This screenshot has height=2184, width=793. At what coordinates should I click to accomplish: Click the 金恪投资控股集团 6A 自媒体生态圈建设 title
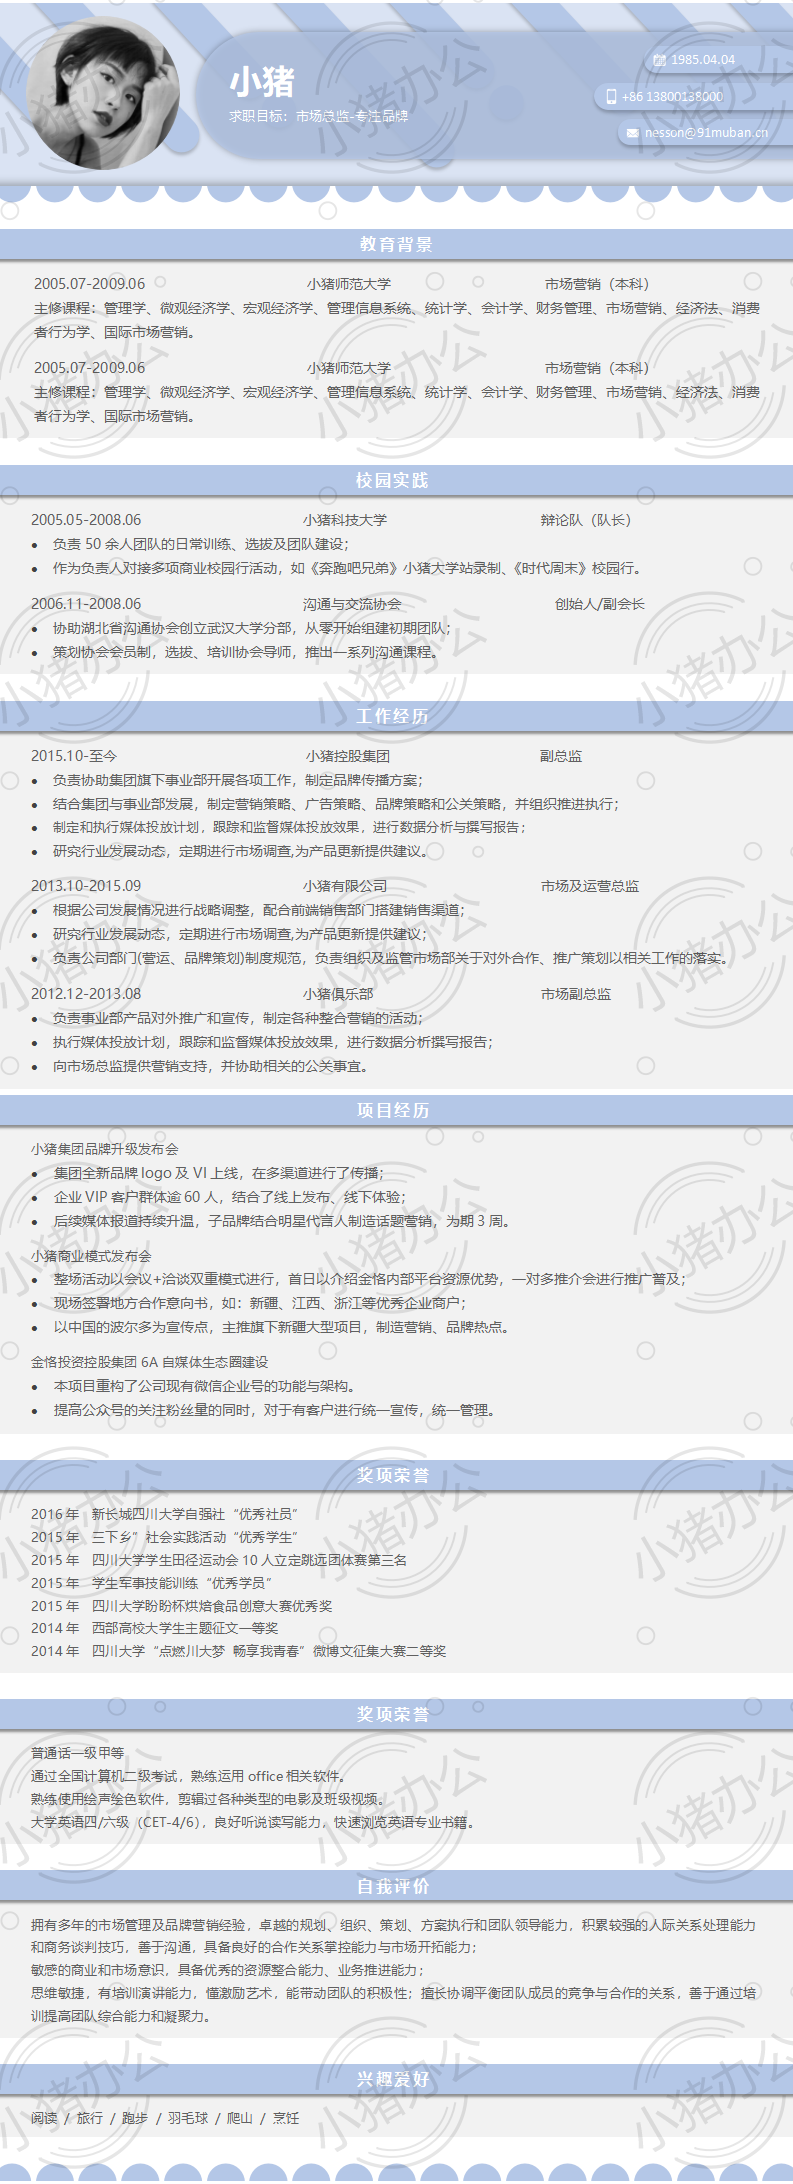(150, 1362)
